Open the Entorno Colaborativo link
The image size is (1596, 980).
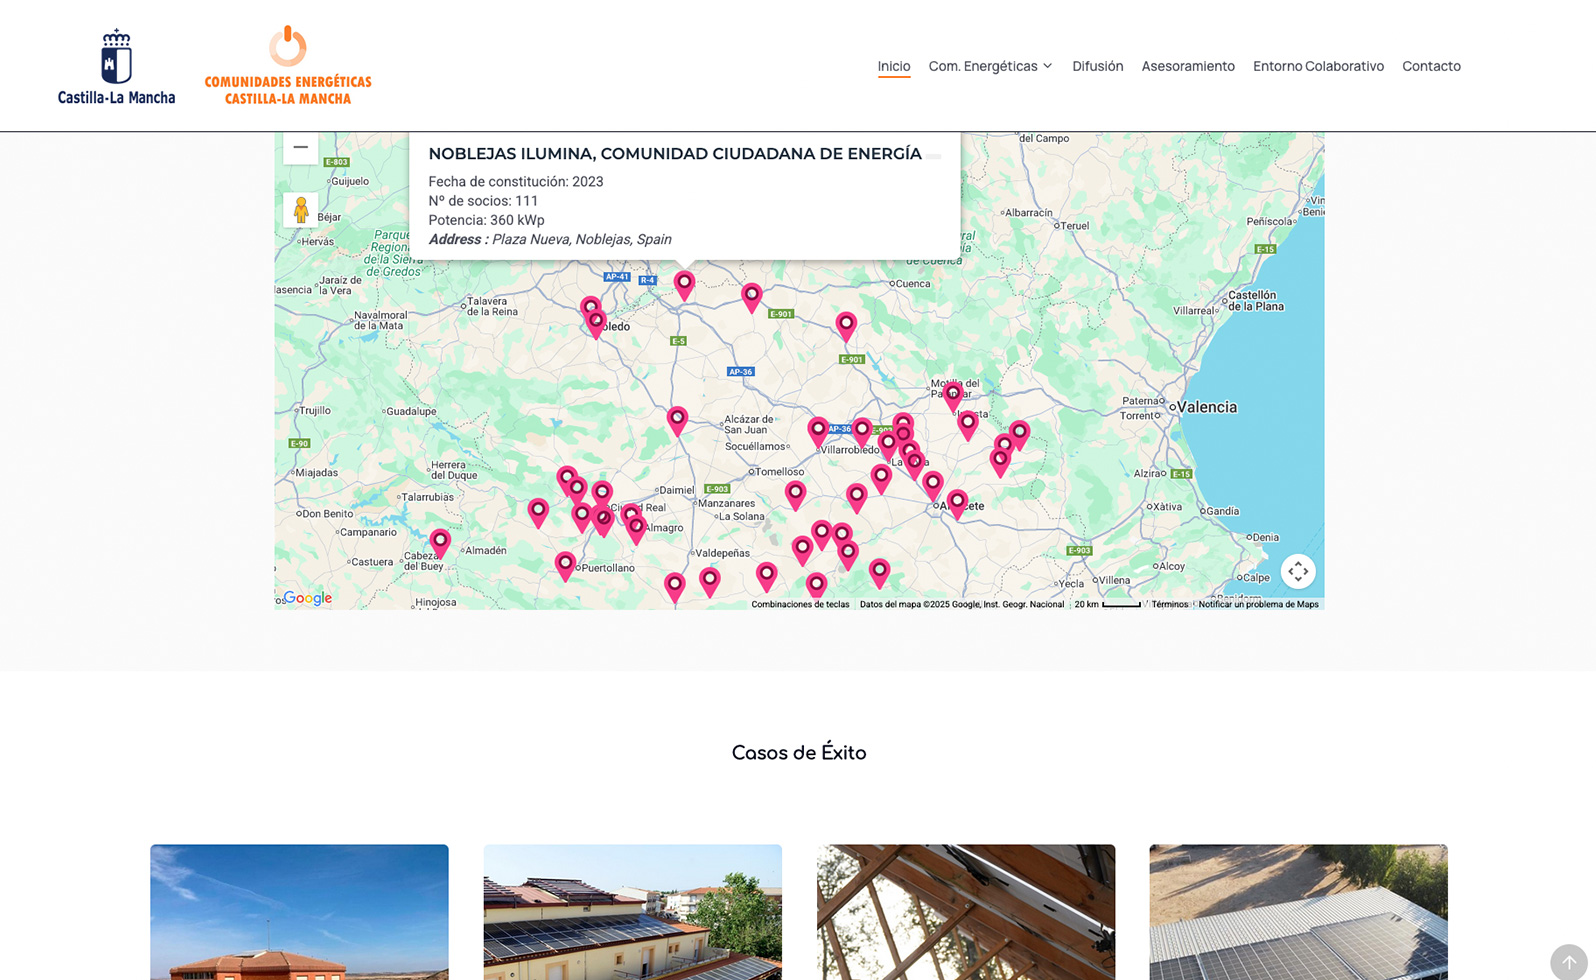(1318, 66)
